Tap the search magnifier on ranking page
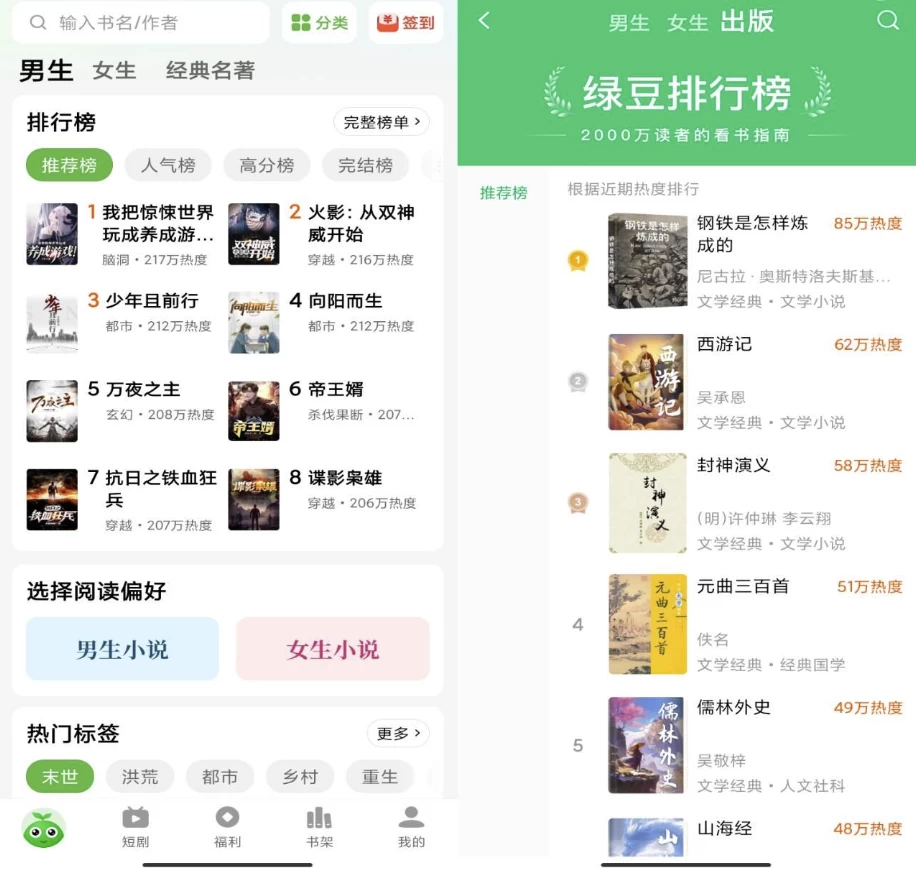The image size is (916, 869). click(887, 20)
